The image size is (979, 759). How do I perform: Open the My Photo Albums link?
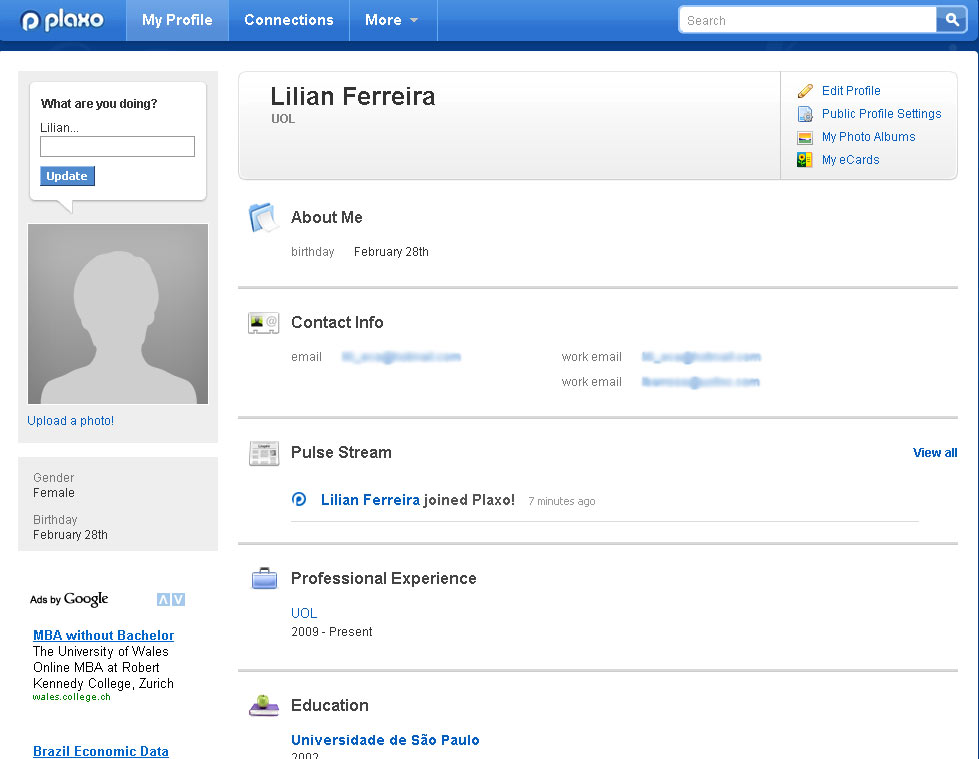tap(868, 137)
